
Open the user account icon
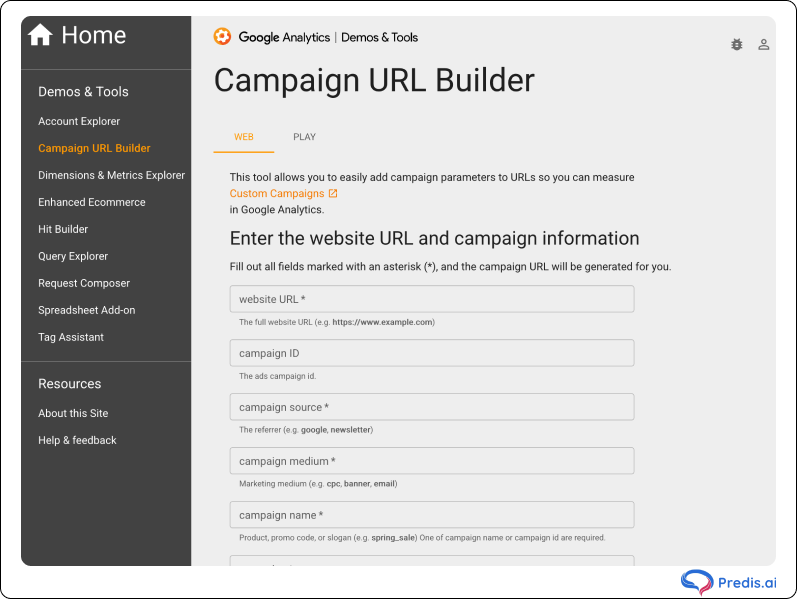tap(763, 45)
